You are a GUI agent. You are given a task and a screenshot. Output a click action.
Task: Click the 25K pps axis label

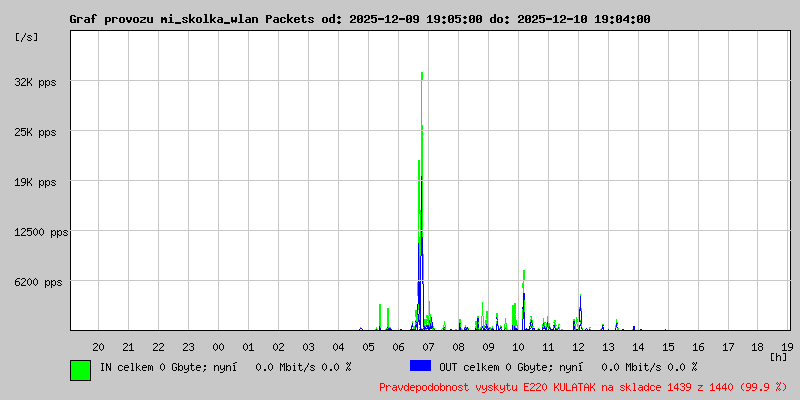[x=36, y=132]
